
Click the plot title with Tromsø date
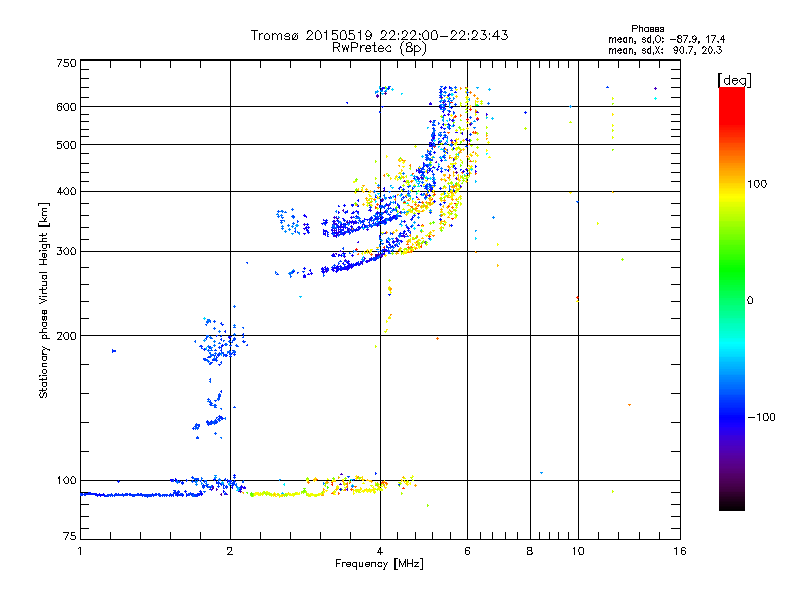pyautogui.click(x=379, y=35)
